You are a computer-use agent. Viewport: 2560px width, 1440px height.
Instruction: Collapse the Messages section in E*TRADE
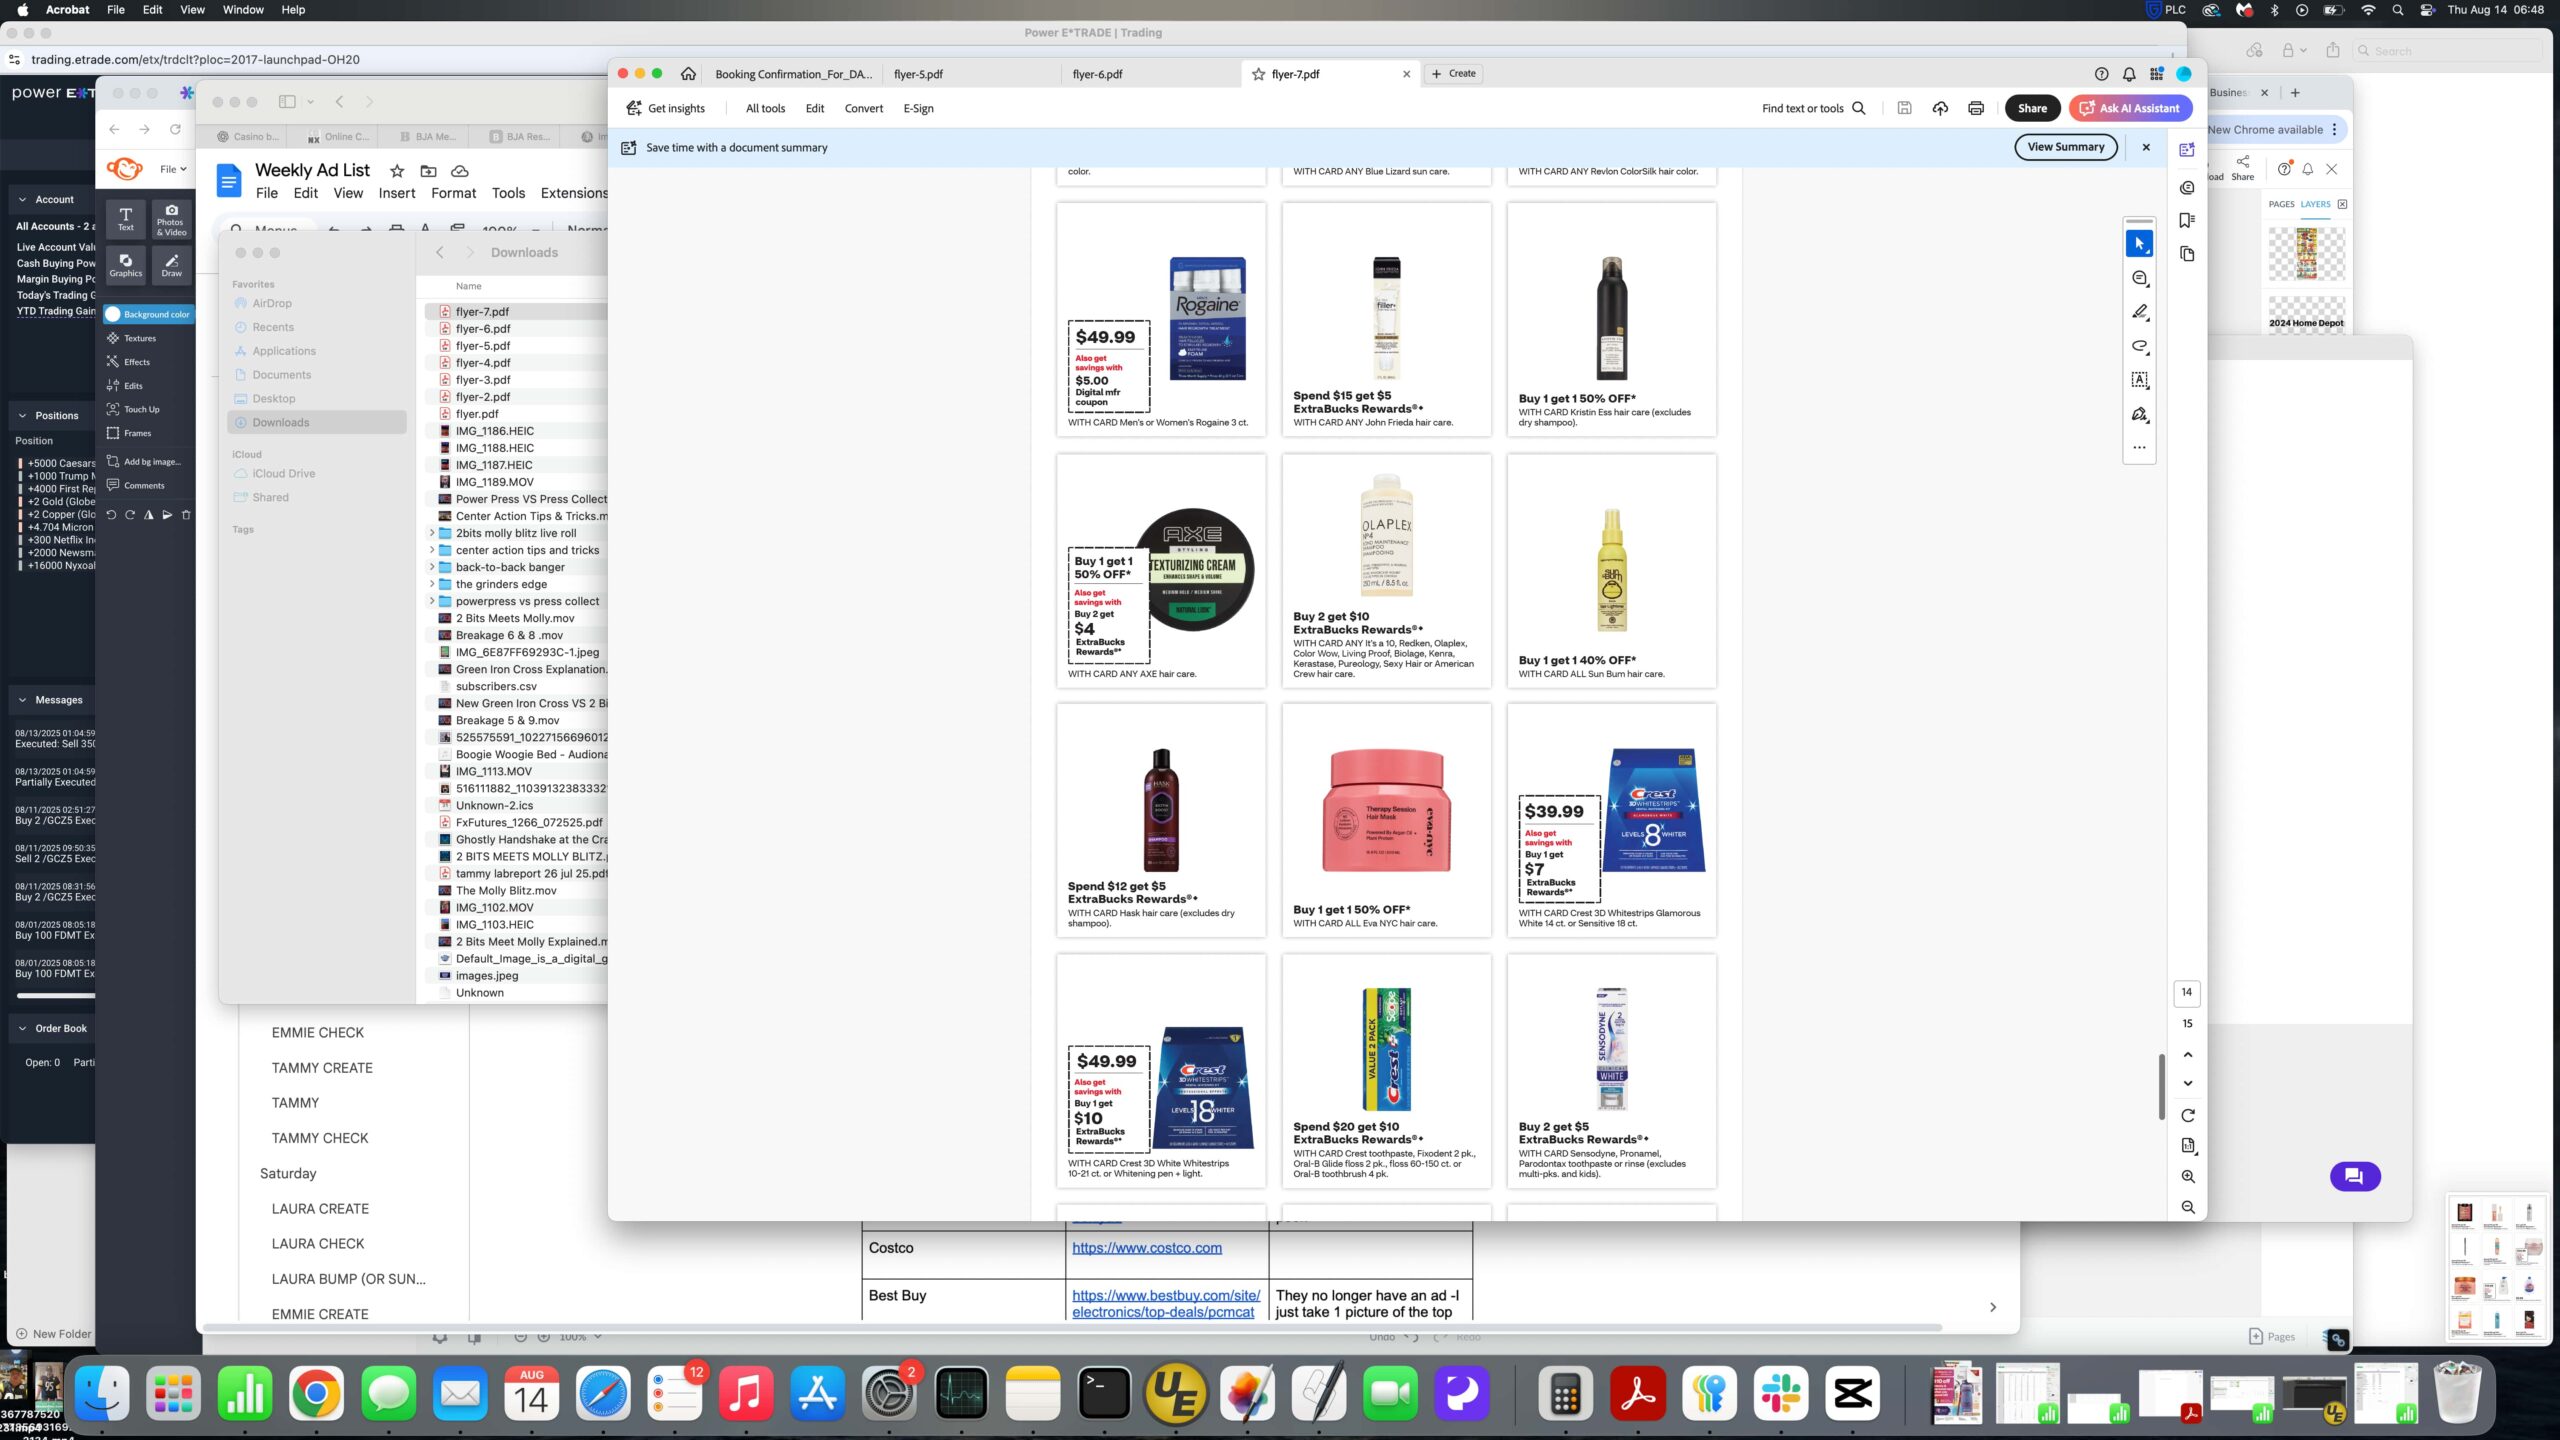22,700
